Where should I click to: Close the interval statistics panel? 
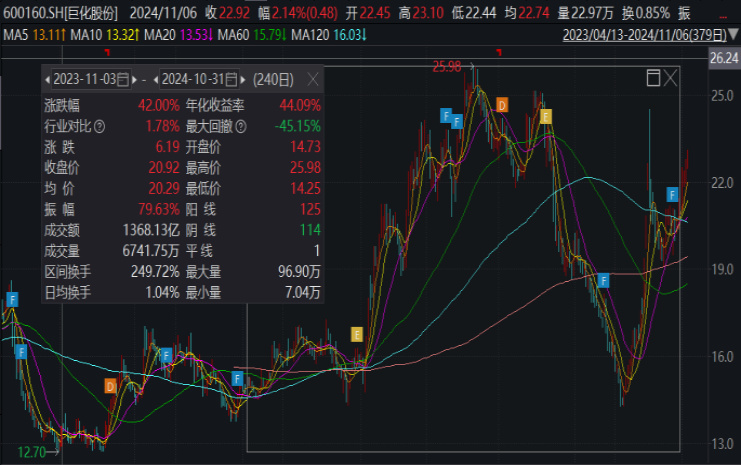pyautogui.click(x=312, y=78)
